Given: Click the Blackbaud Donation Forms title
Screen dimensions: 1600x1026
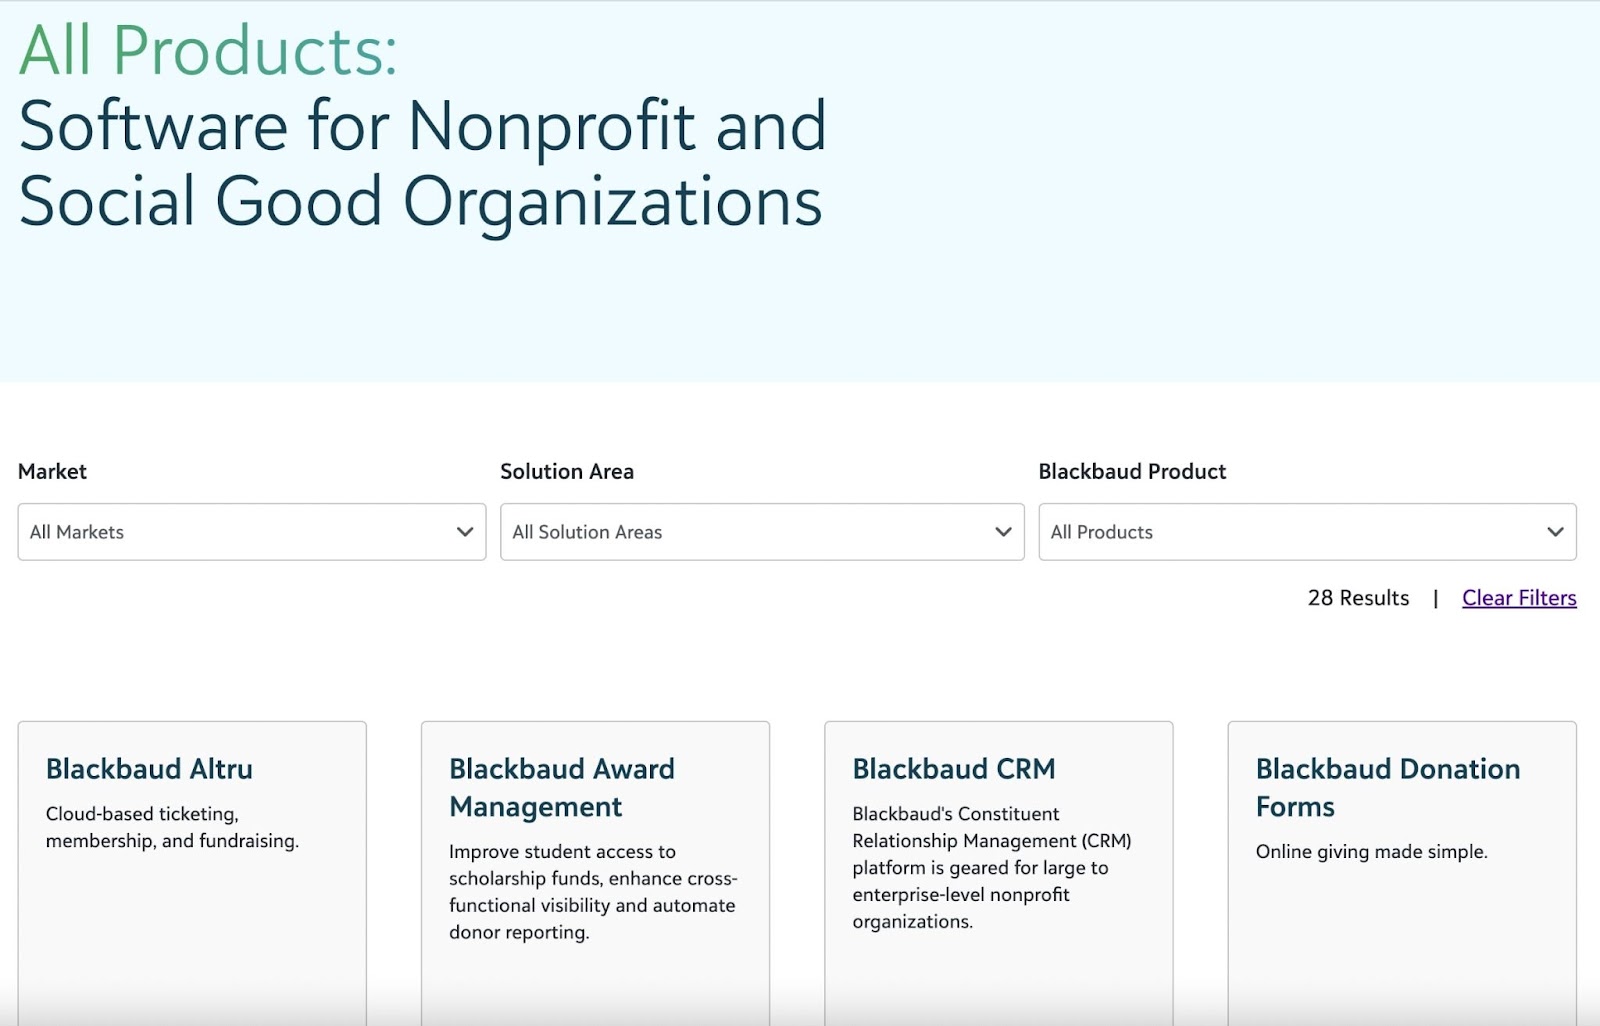Looking at the screenshot, I should [x=1387, y=788].
